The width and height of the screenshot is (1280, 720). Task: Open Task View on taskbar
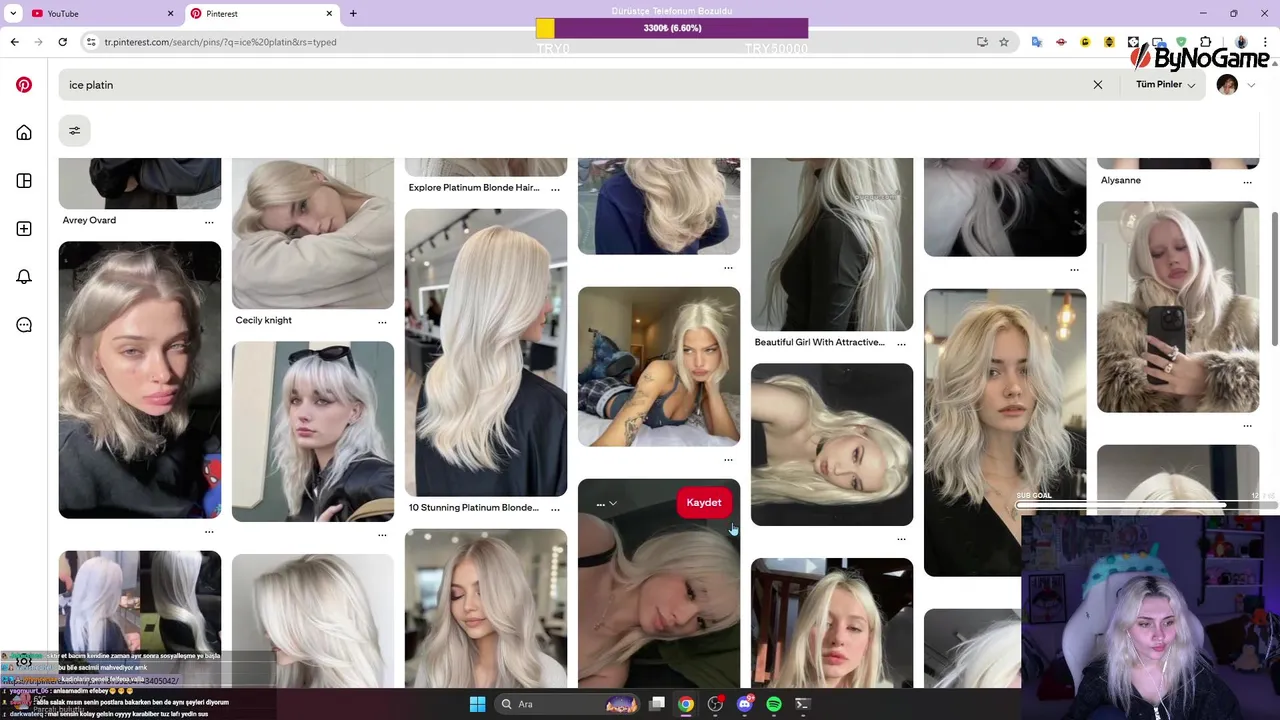[657, 704]
